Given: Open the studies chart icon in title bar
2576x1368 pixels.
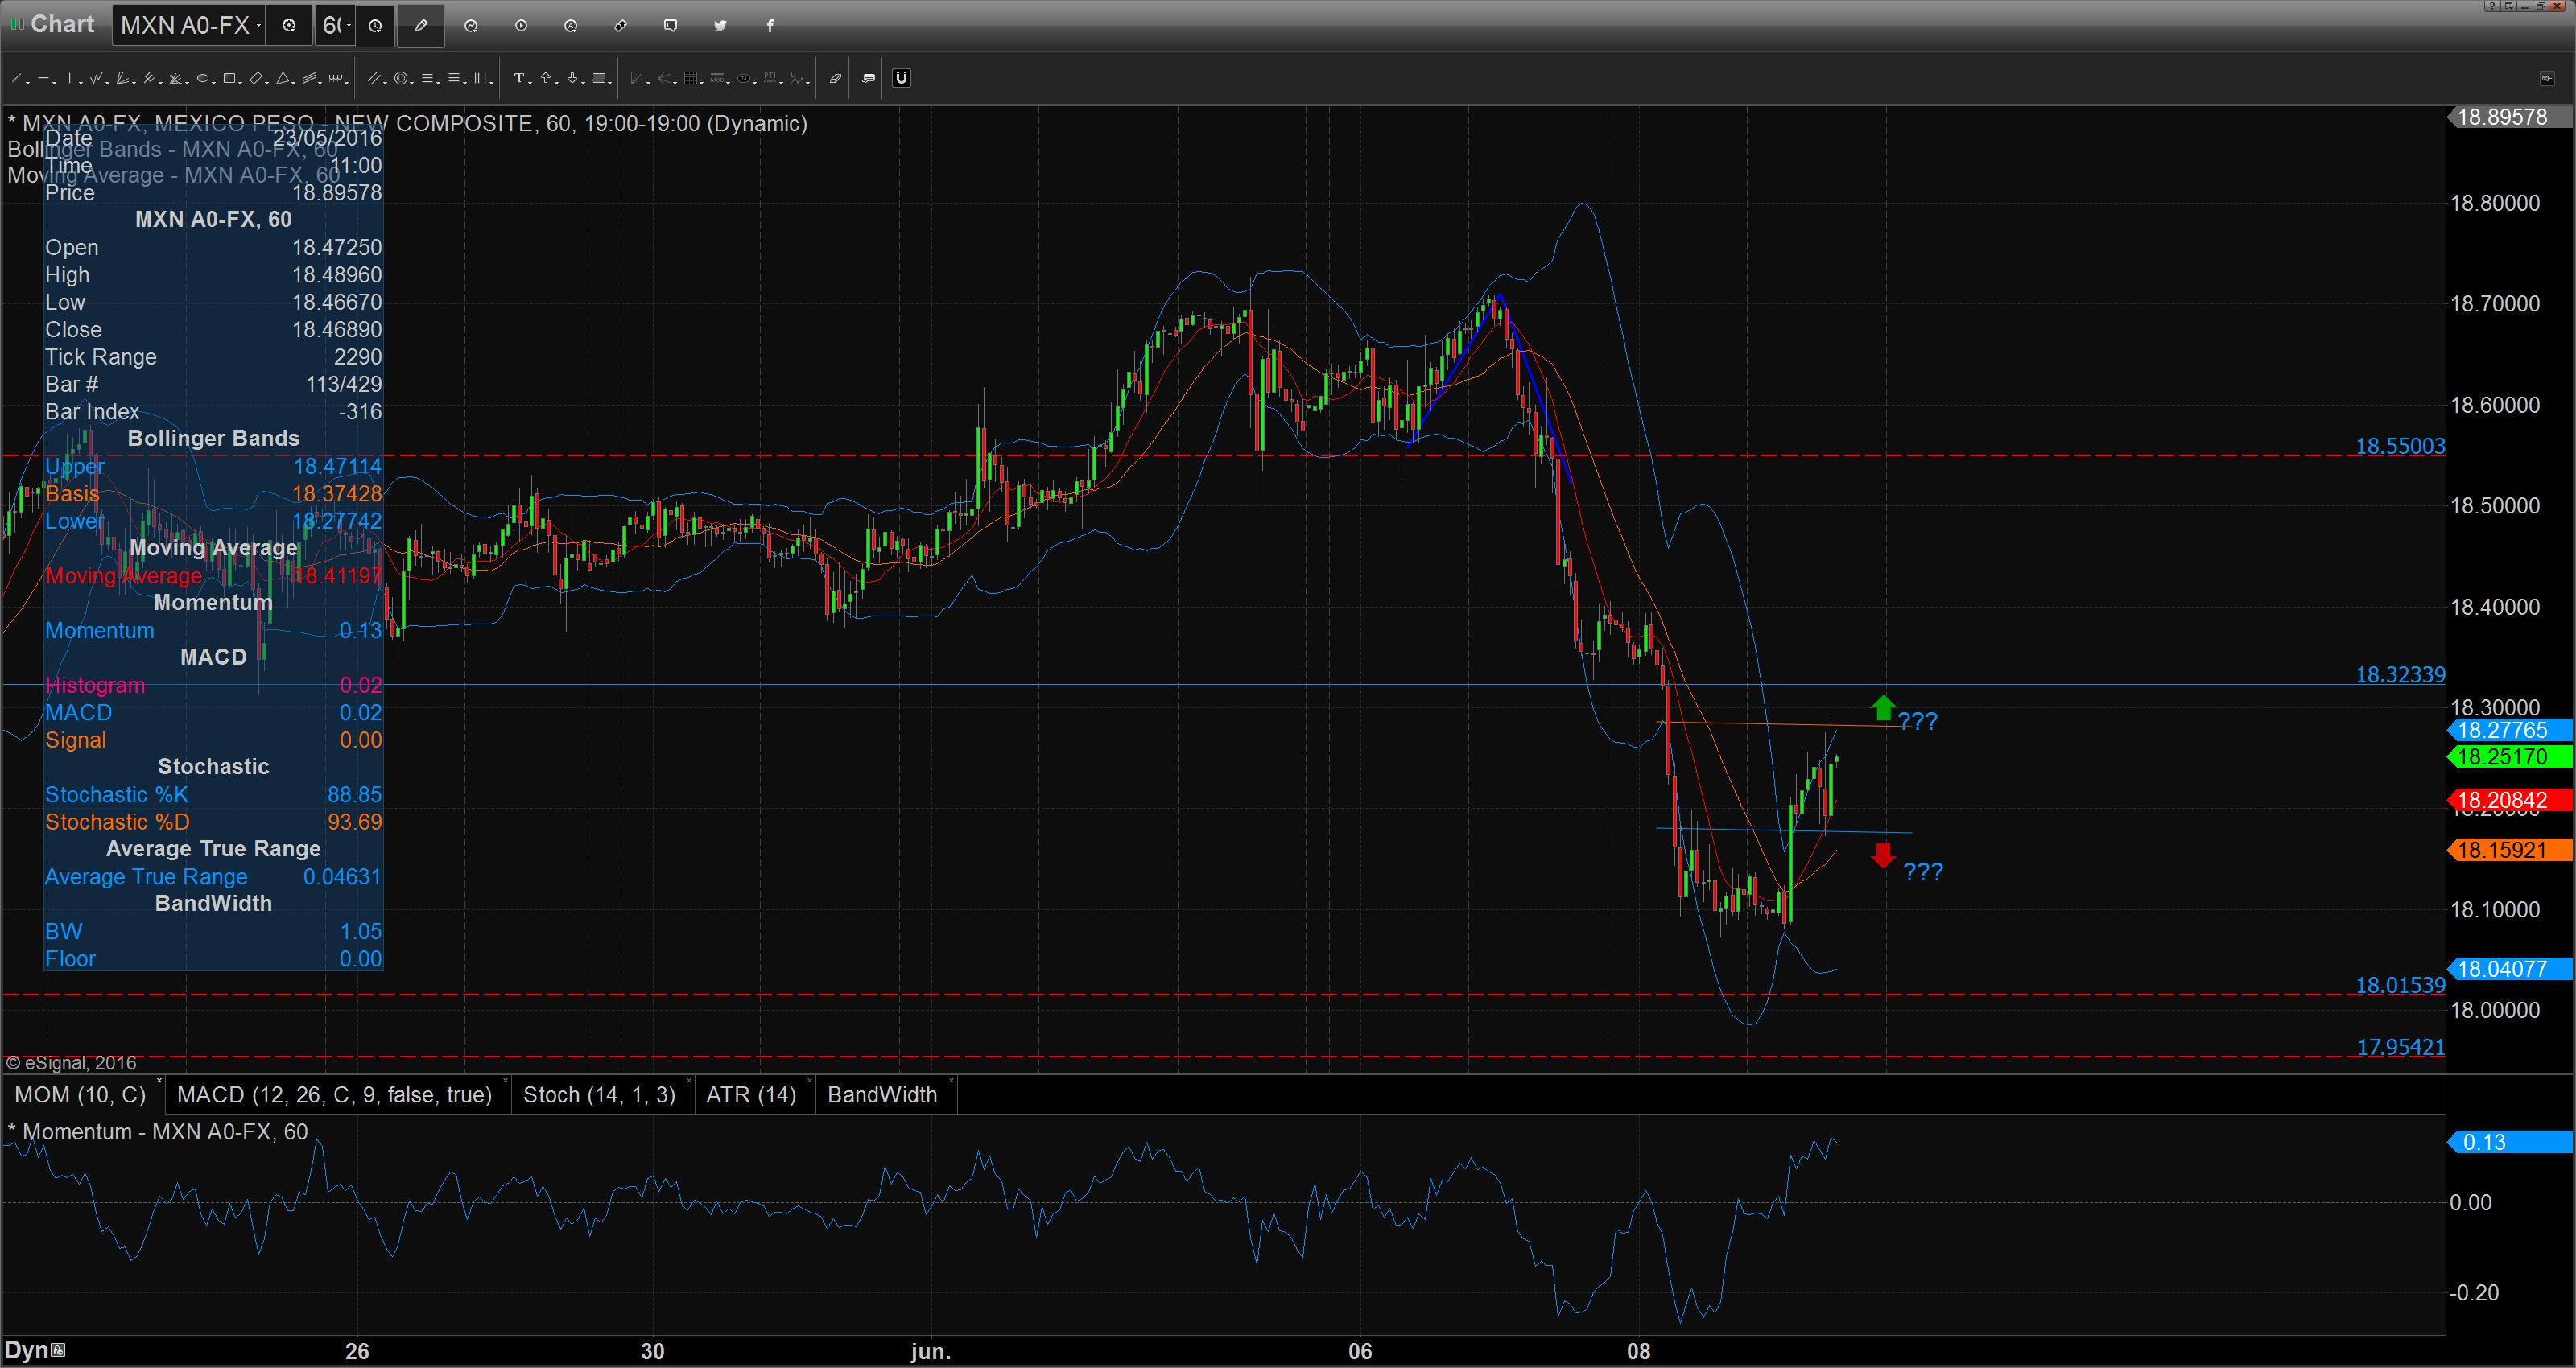Looking at the screenshot, I should pos(471,25).
